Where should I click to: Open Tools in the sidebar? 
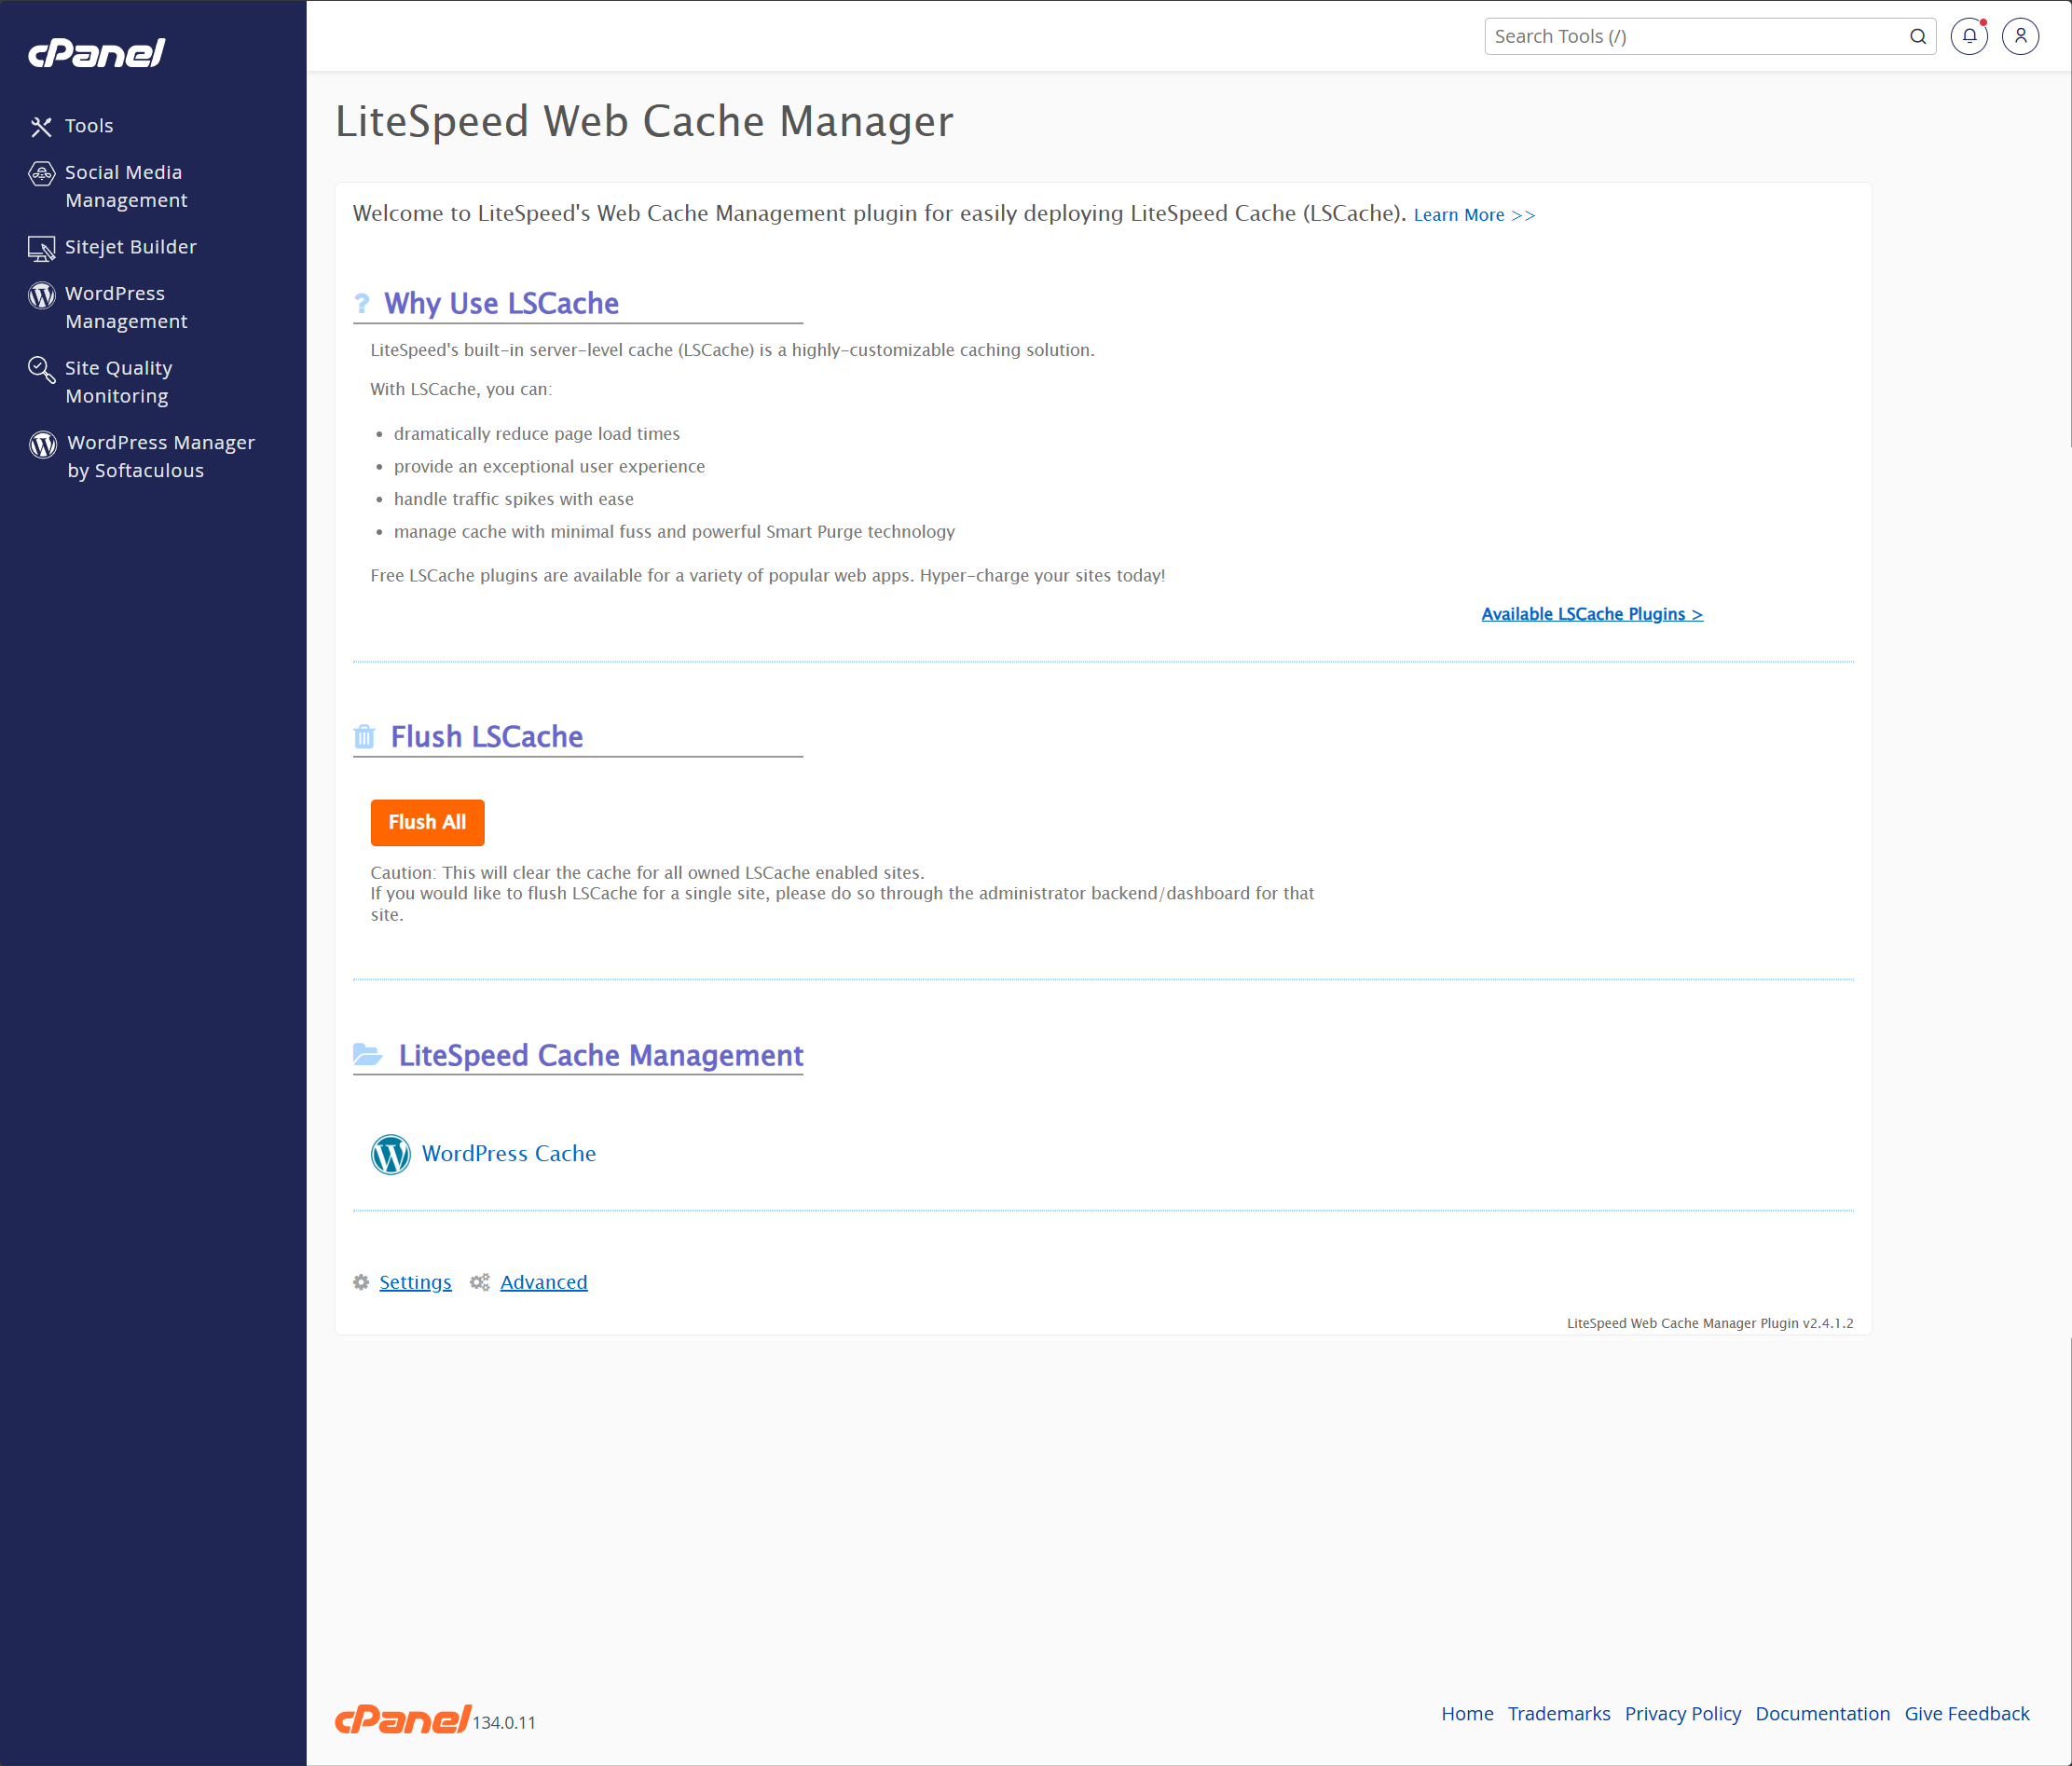(89, 126)
